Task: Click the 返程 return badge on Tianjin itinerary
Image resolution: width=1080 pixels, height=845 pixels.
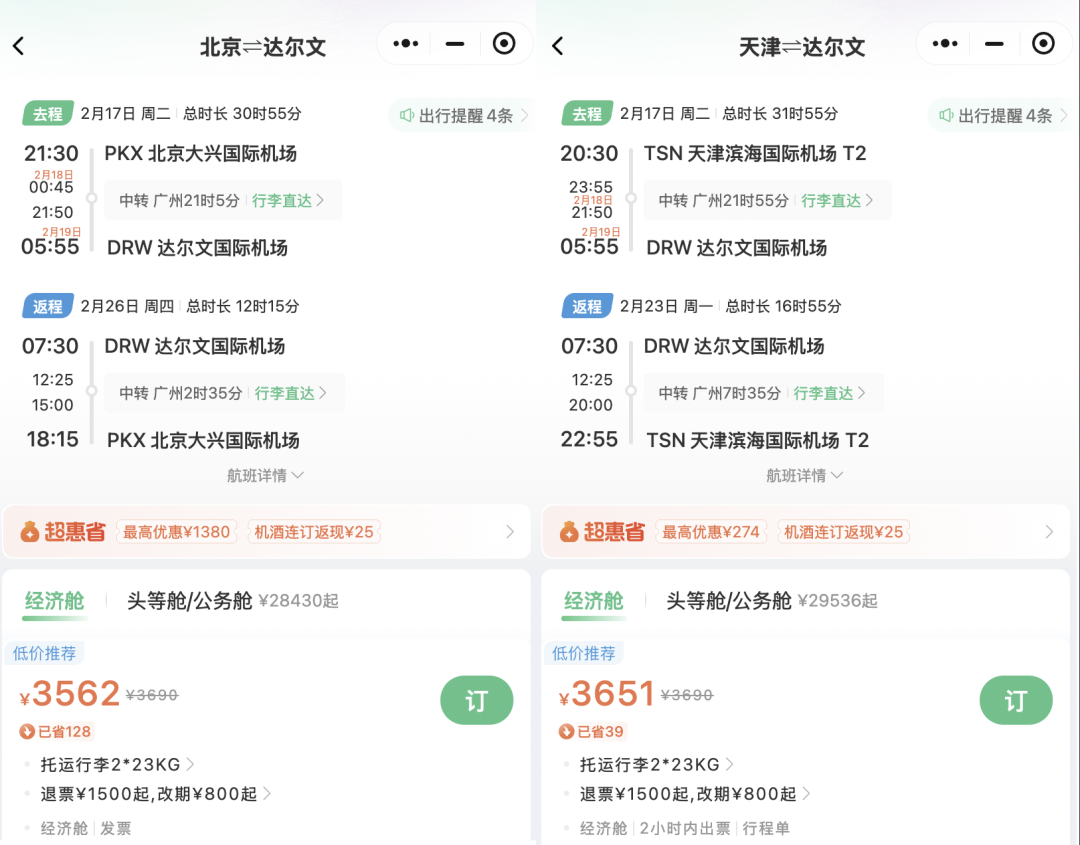Action: pos(587,306)
